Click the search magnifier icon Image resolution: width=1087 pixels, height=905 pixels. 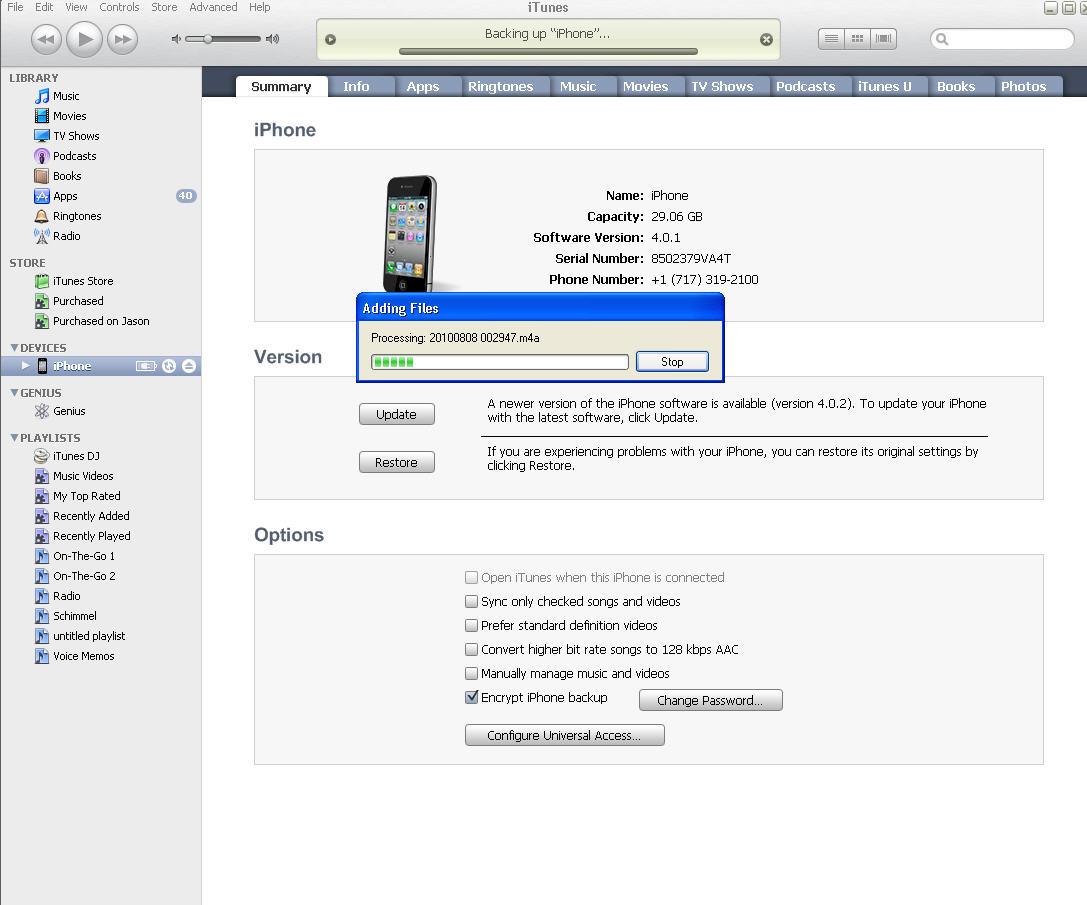click(x=942, y=39)
